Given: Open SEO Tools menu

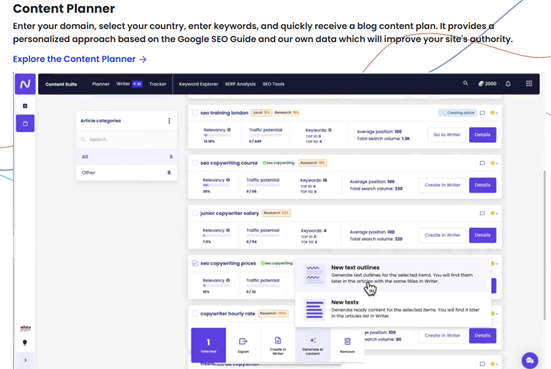Looking at the screenshot, I should coord(273,84).
